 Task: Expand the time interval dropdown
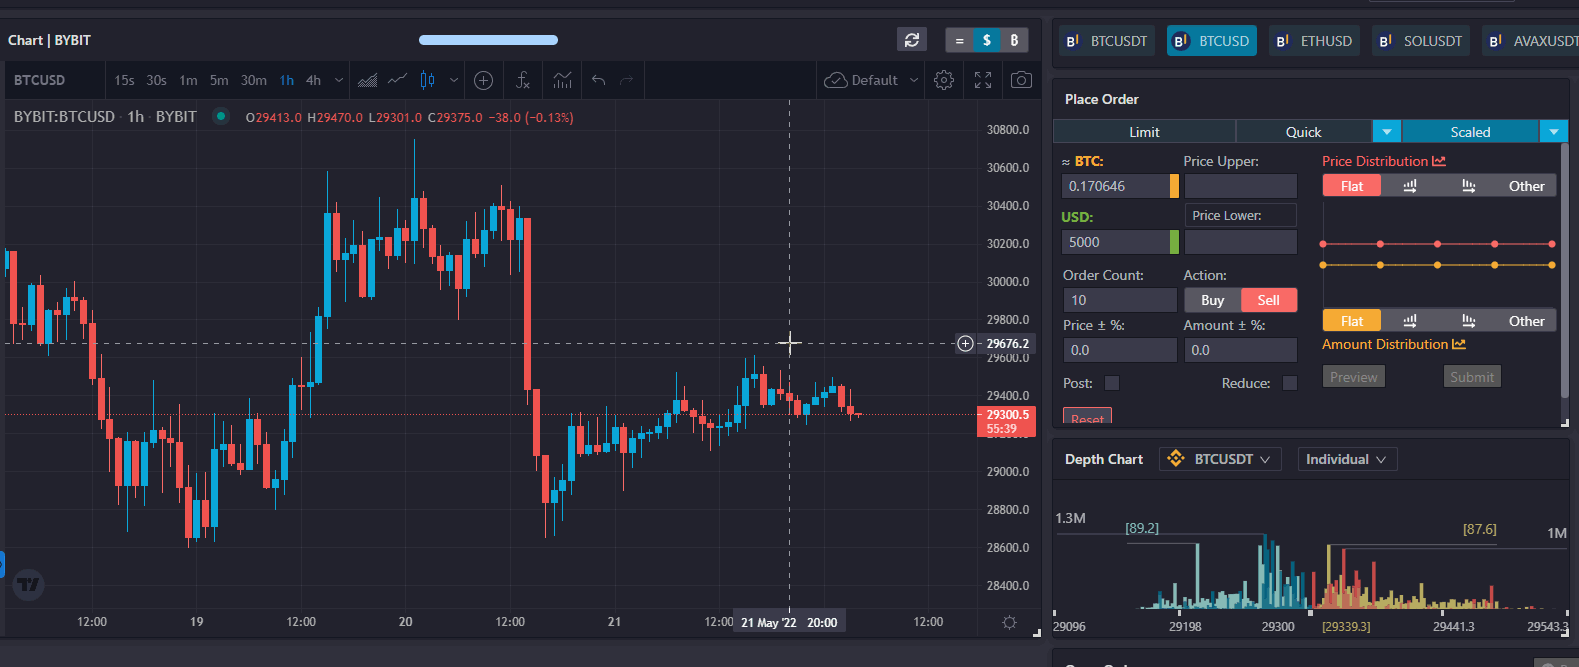tap(339, 80)
